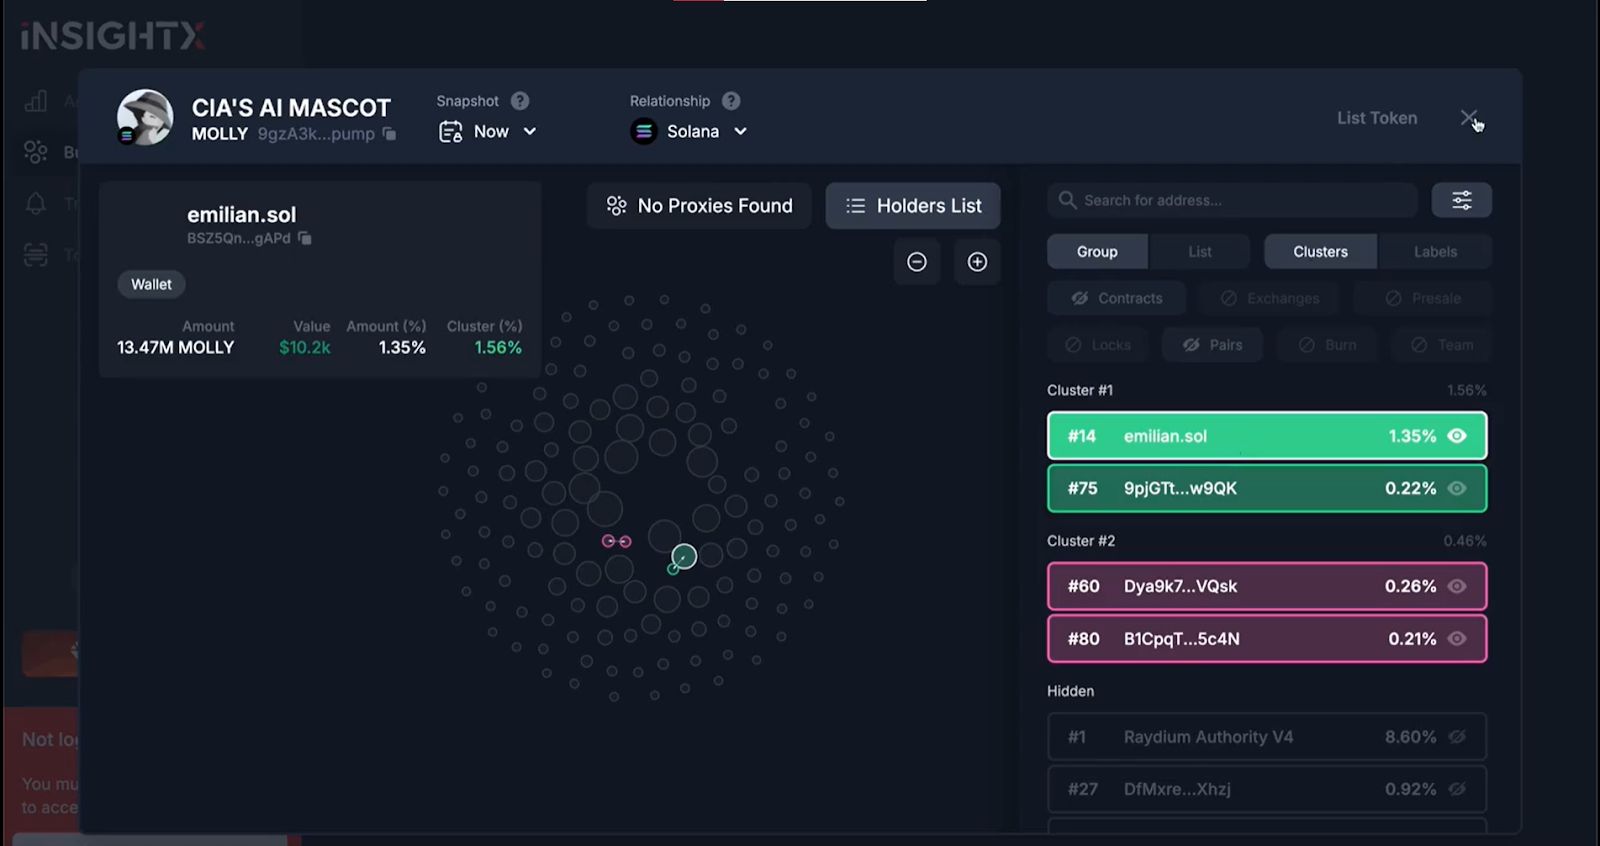
Task: Open the Relationship help question mark
Action: tap(731, 101)
